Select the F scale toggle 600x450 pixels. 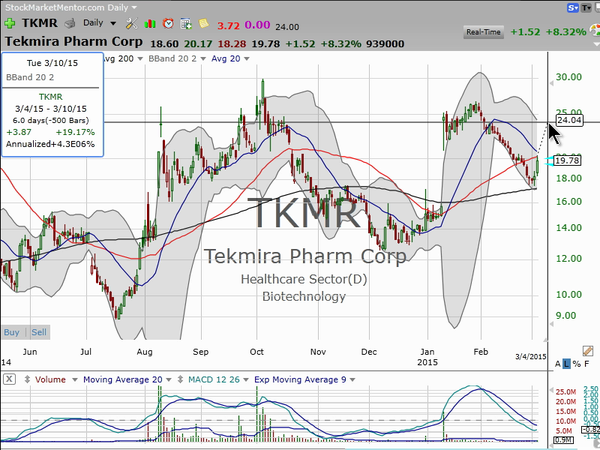[587, 364]
